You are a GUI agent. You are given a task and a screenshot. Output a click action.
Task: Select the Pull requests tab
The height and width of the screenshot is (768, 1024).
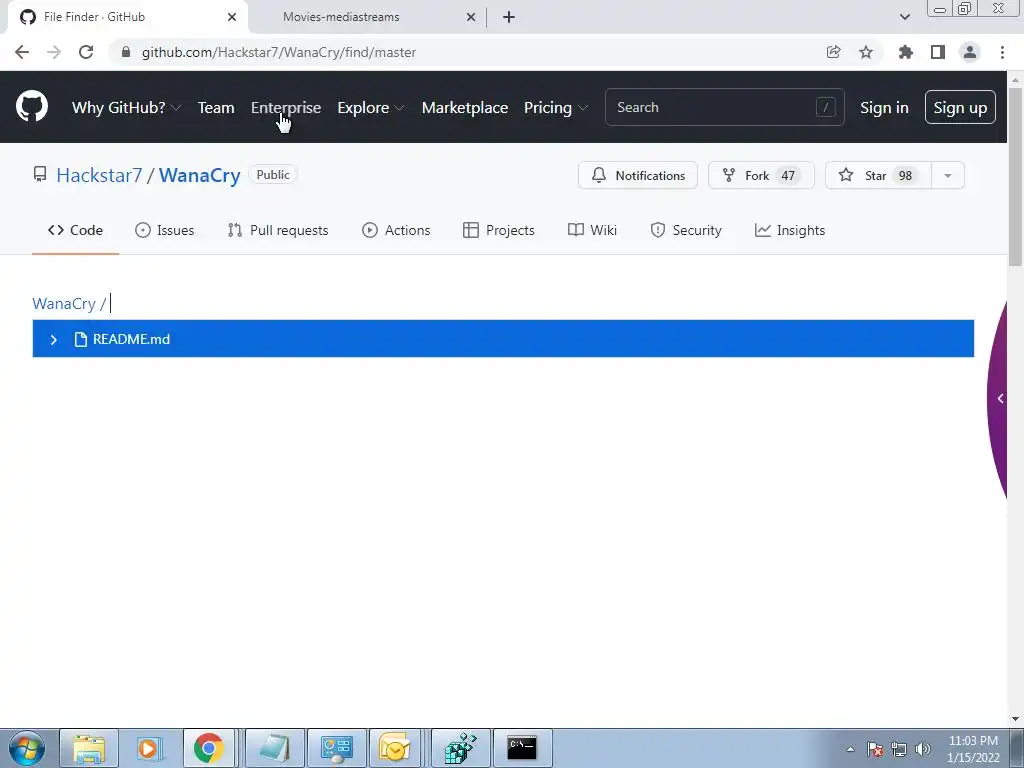click(x=278, y=230)
